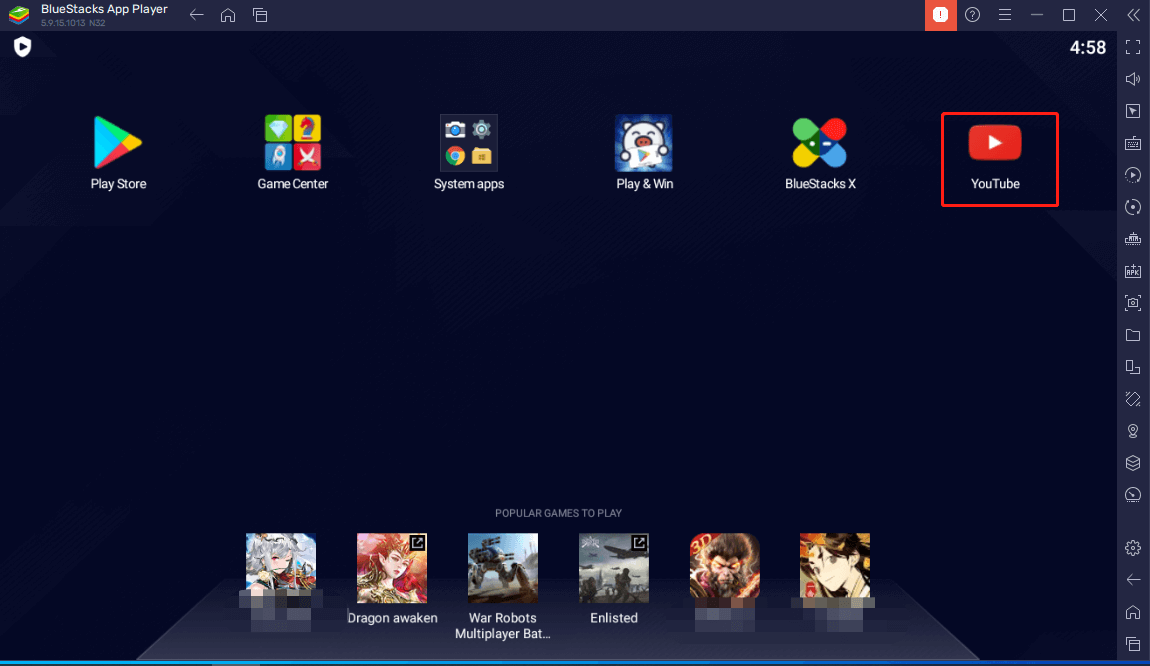Open the multi-instance window icon in sidebar
The height and width of the screenshot is (666, 1150).
coord(1133,367)
